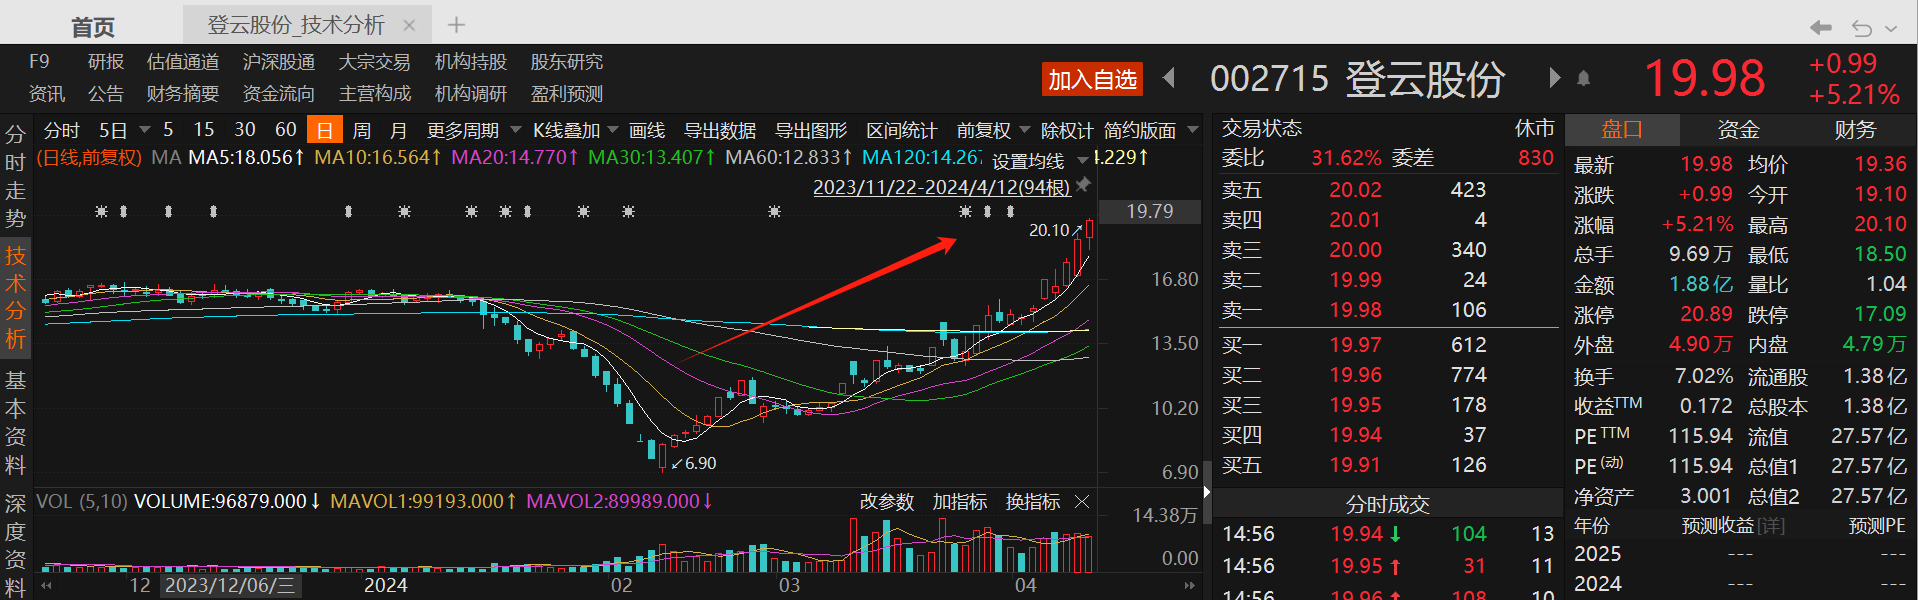The image size is (1918, 600).
Task: Open 估值通道 menu item
Action: [x=183, y=62]
